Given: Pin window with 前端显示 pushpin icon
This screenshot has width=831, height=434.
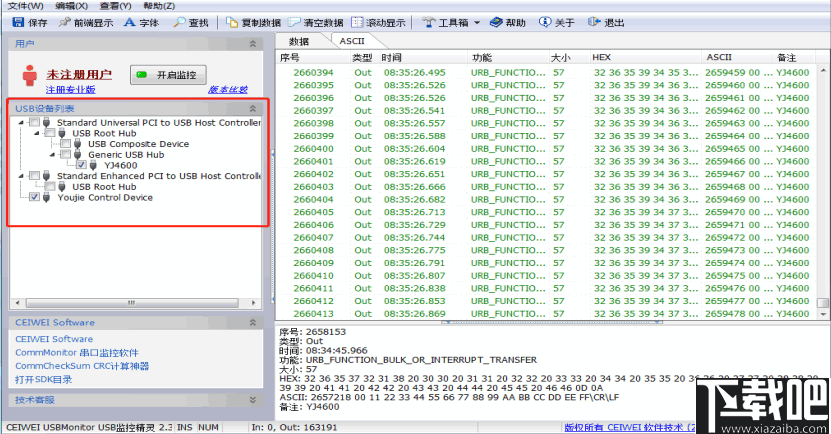Looking at the screenshot, I should click(65, 22).
